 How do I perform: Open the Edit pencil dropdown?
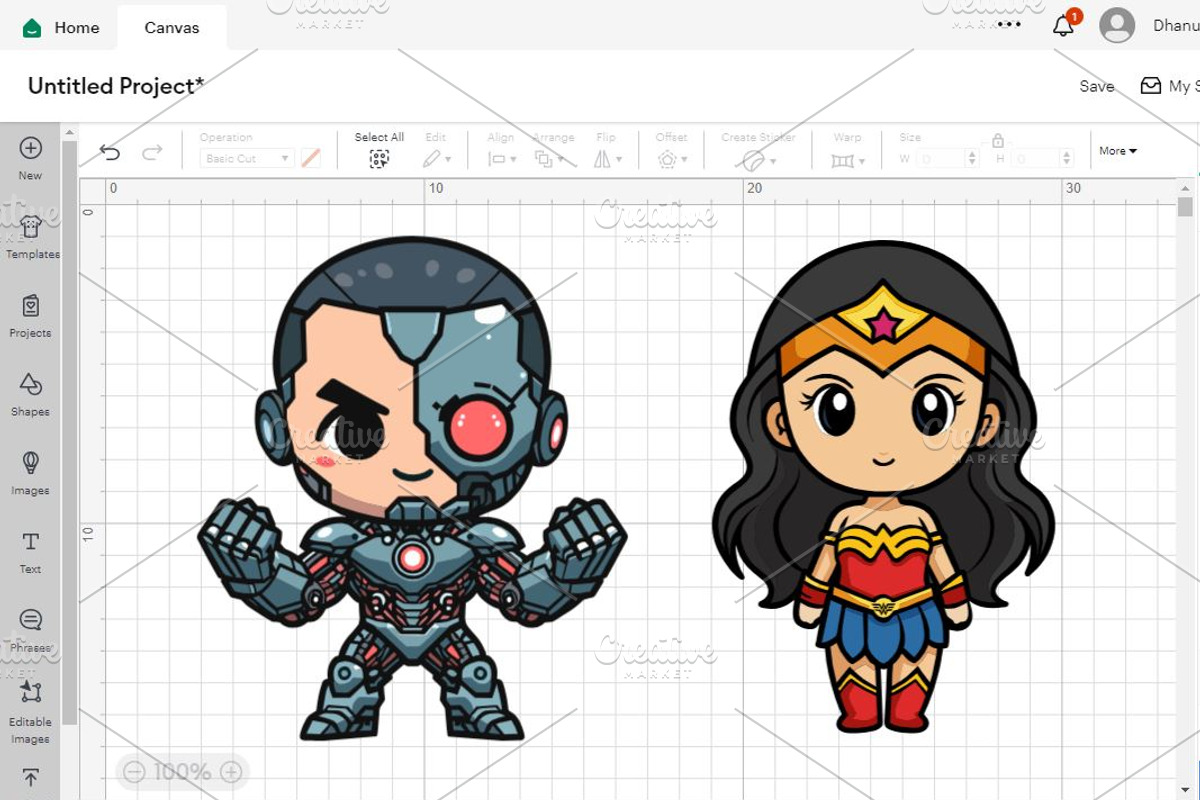point(437,158)
